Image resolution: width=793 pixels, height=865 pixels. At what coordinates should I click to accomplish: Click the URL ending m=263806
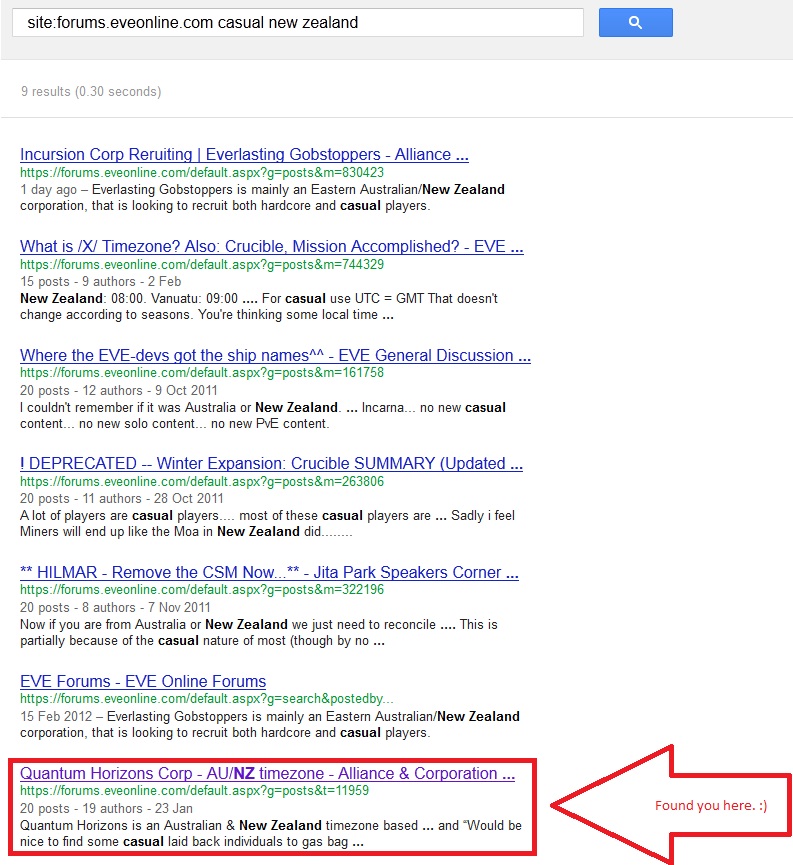pos(202,482)
